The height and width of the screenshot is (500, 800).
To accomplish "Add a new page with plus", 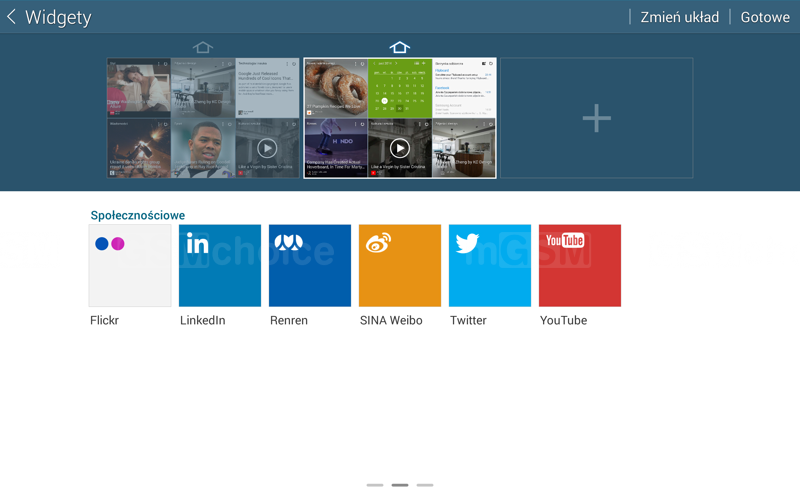I will [x=597, y=118].
